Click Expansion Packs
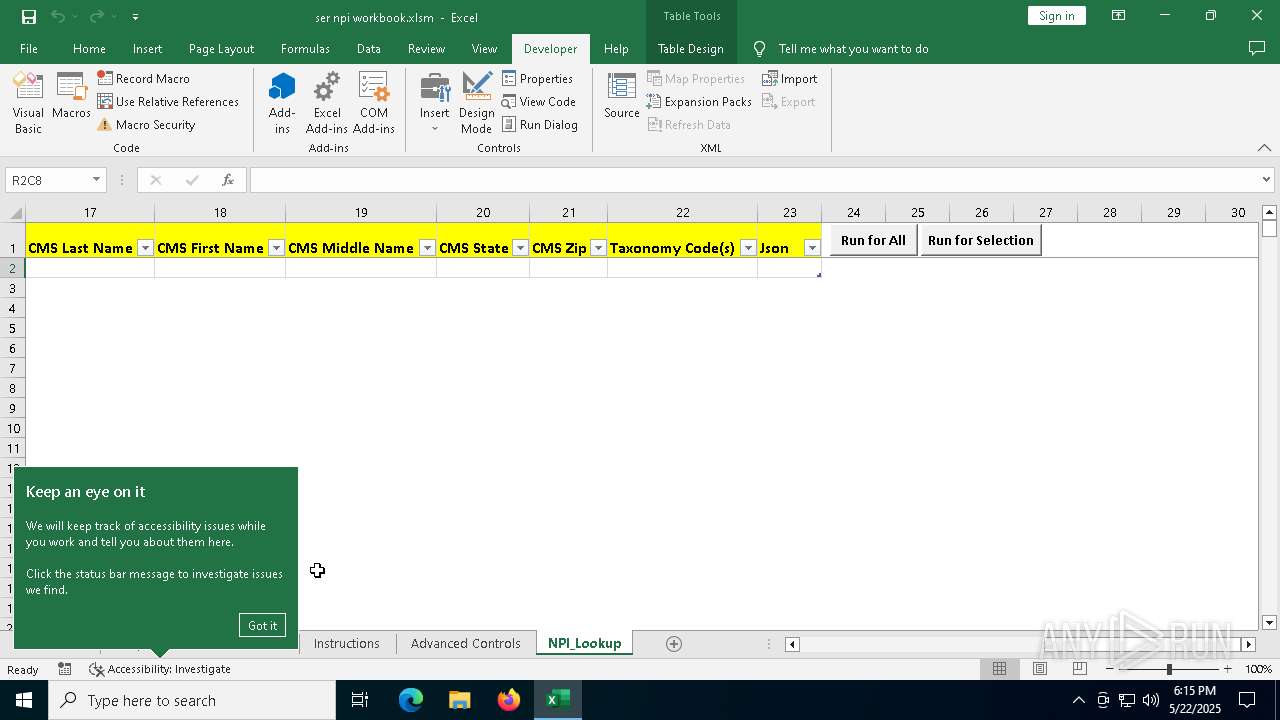The width and height of the screenshot is (1280, 720). click(699, 101)
